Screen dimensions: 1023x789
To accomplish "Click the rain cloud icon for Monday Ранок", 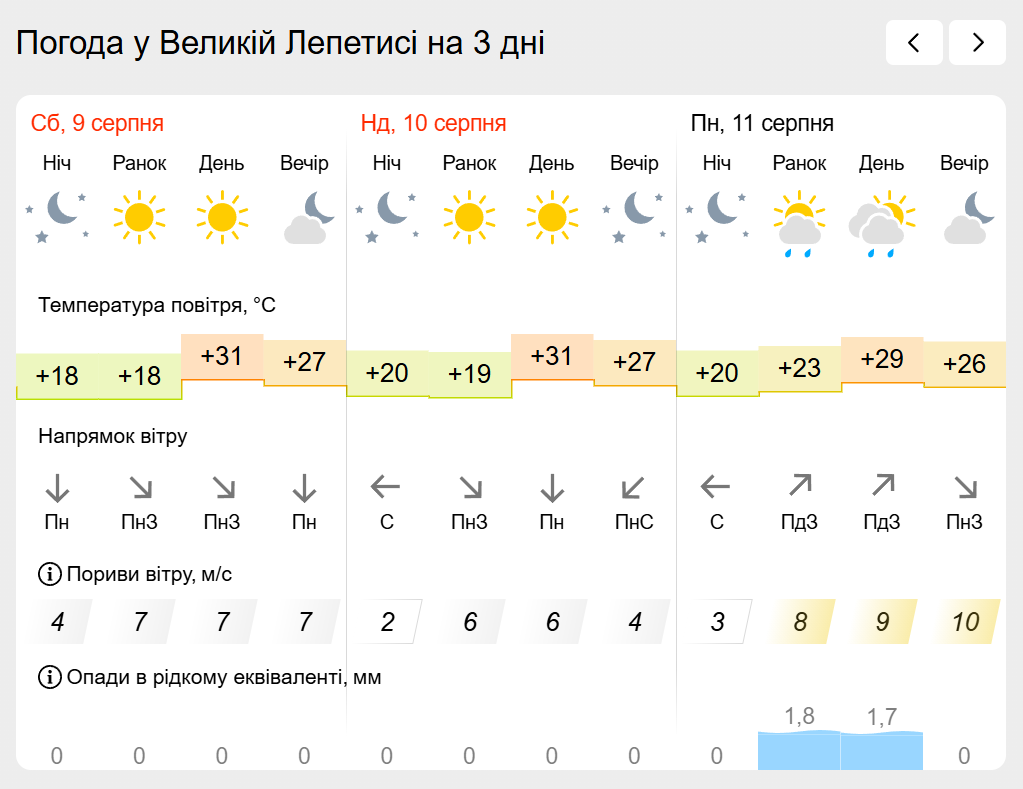I will (799, 224).
